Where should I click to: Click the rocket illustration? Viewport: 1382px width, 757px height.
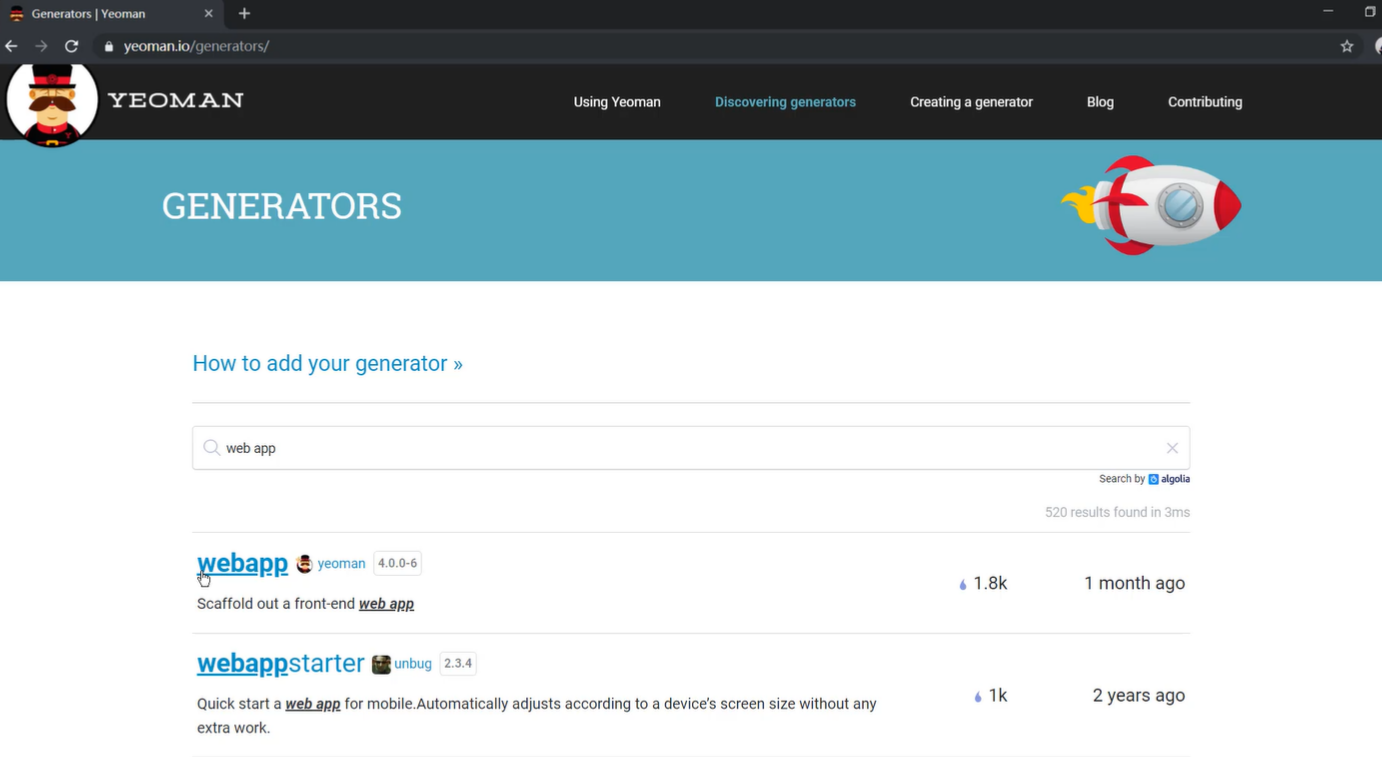[1151, 205]
